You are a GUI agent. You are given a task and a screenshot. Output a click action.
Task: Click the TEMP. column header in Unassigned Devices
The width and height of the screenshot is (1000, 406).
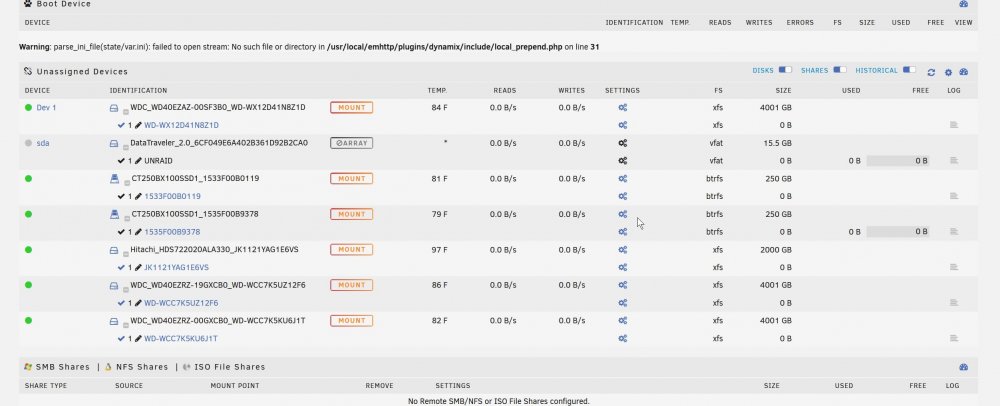[438, 91]
